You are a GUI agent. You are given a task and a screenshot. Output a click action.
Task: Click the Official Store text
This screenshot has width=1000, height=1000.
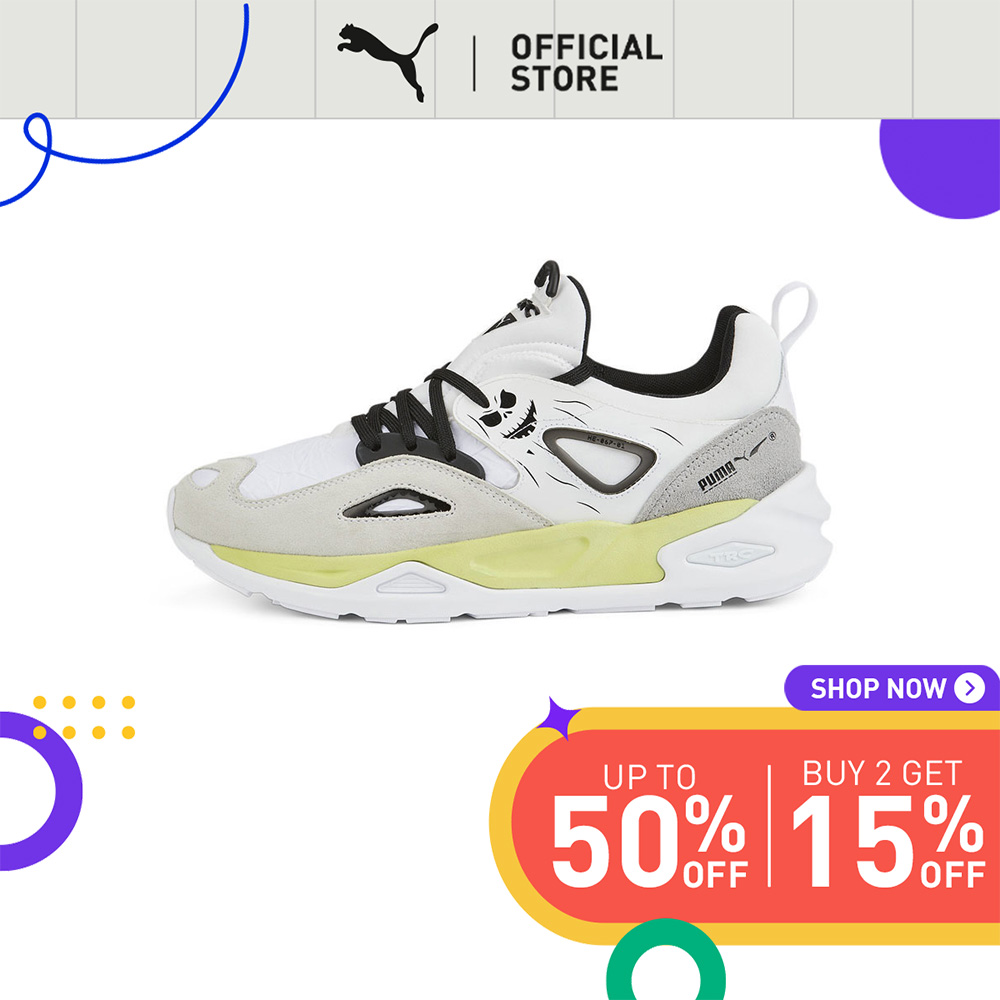point(586,62)
